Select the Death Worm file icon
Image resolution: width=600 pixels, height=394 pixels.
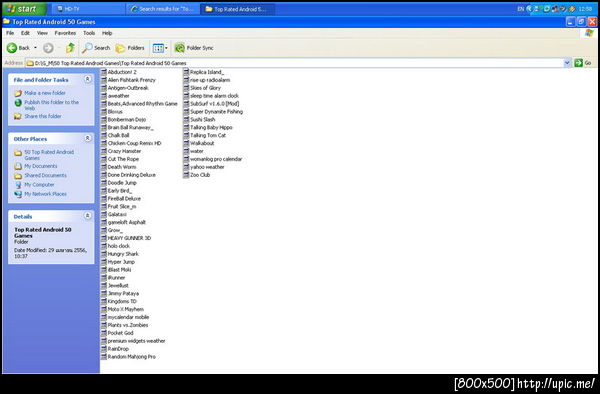click(x=104, y=167)
